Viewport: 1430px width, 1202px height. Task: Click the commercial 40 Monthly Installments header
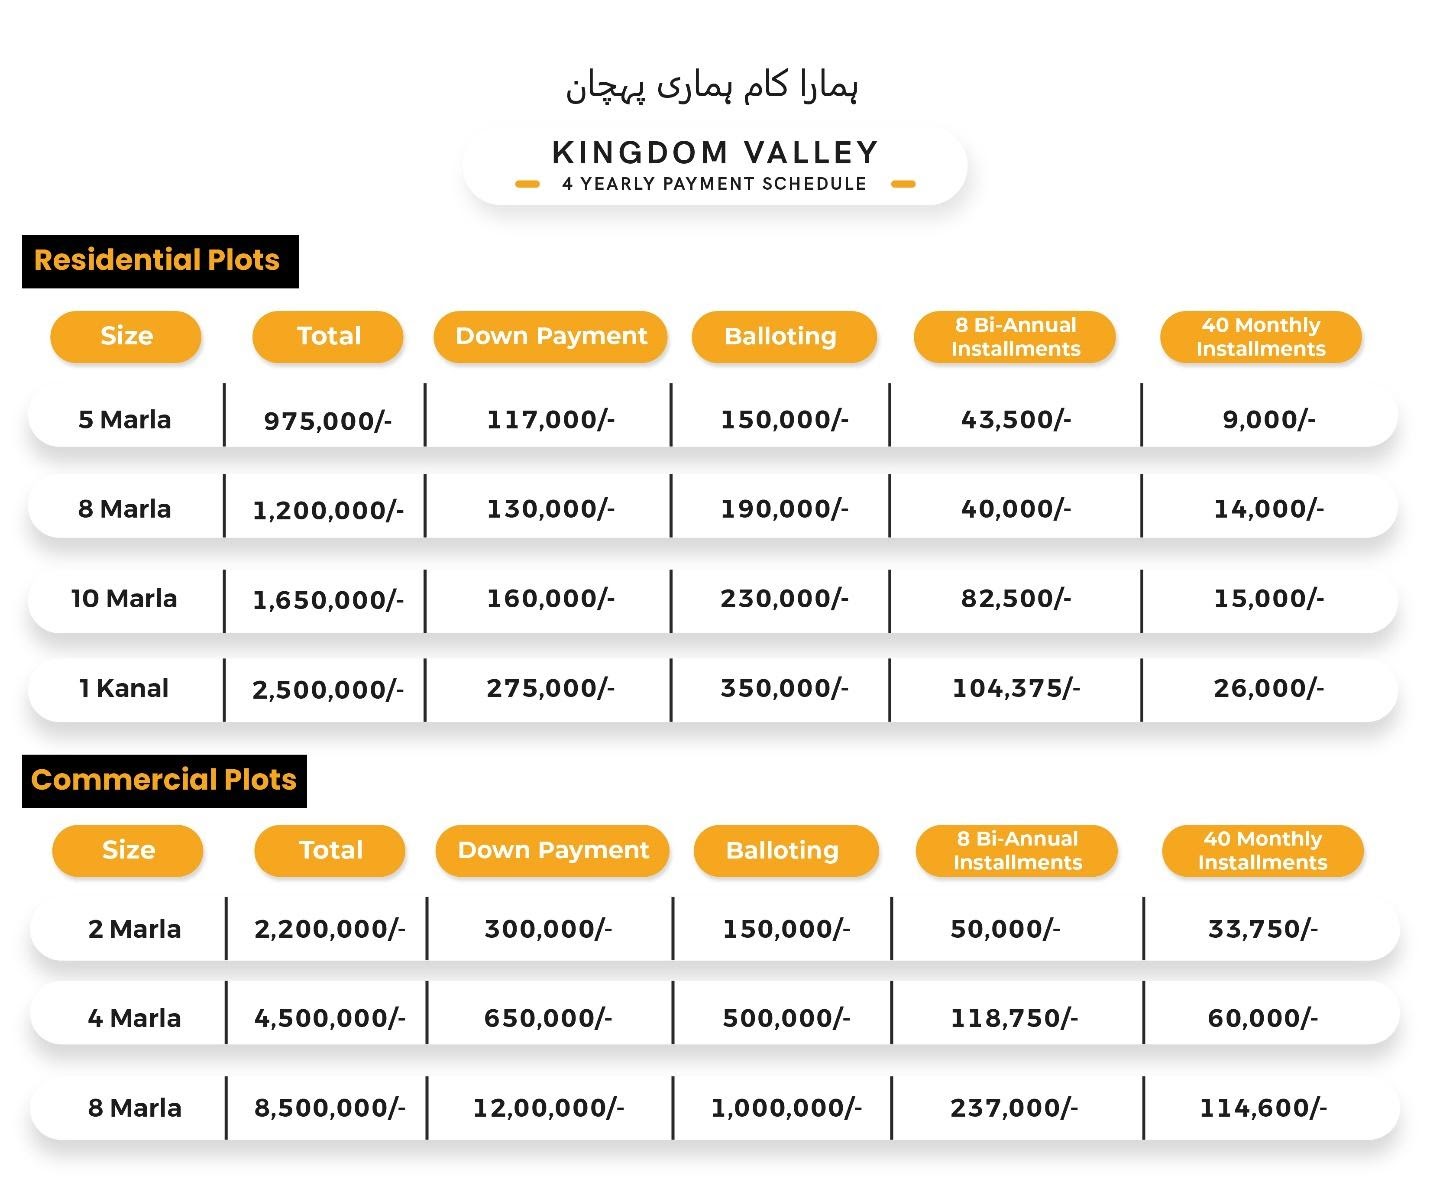pyautogui.click(x=1262, y=851)
